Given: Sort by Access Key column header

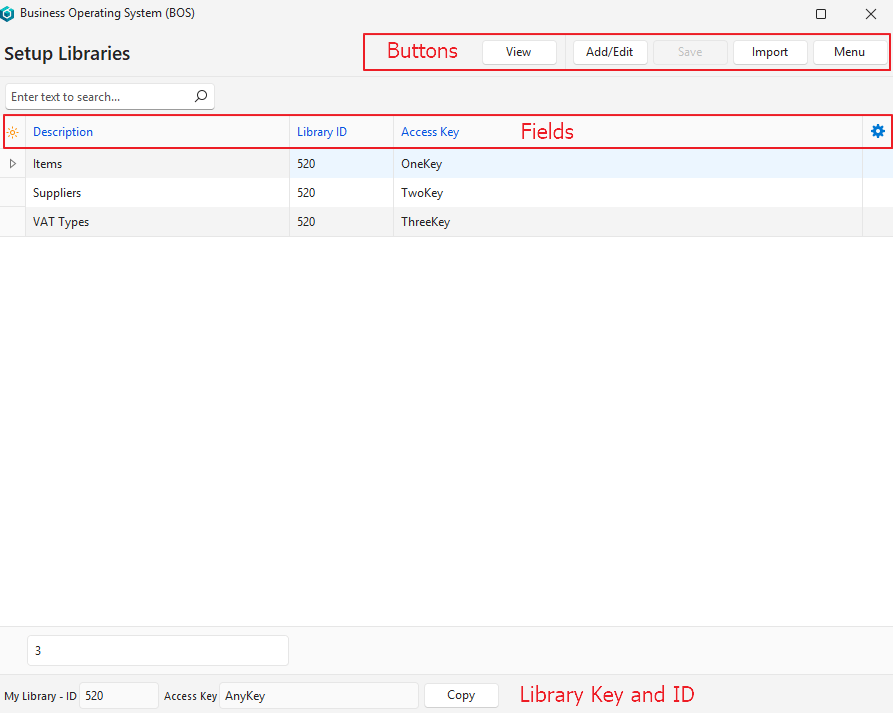Looking at the screenshot, I should 430,132.
